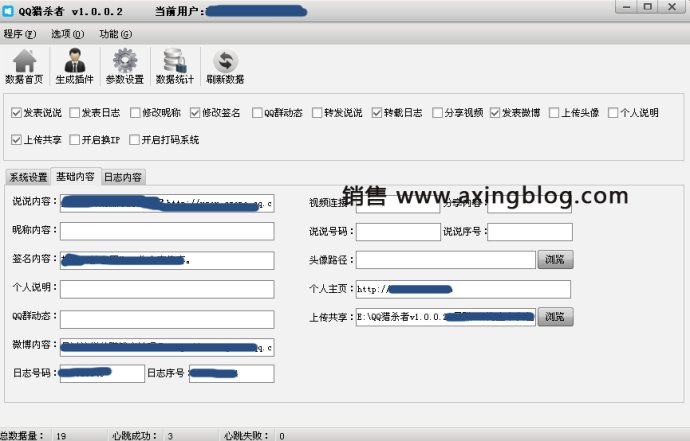Click the 日志序号 field

tap(231, 373)
